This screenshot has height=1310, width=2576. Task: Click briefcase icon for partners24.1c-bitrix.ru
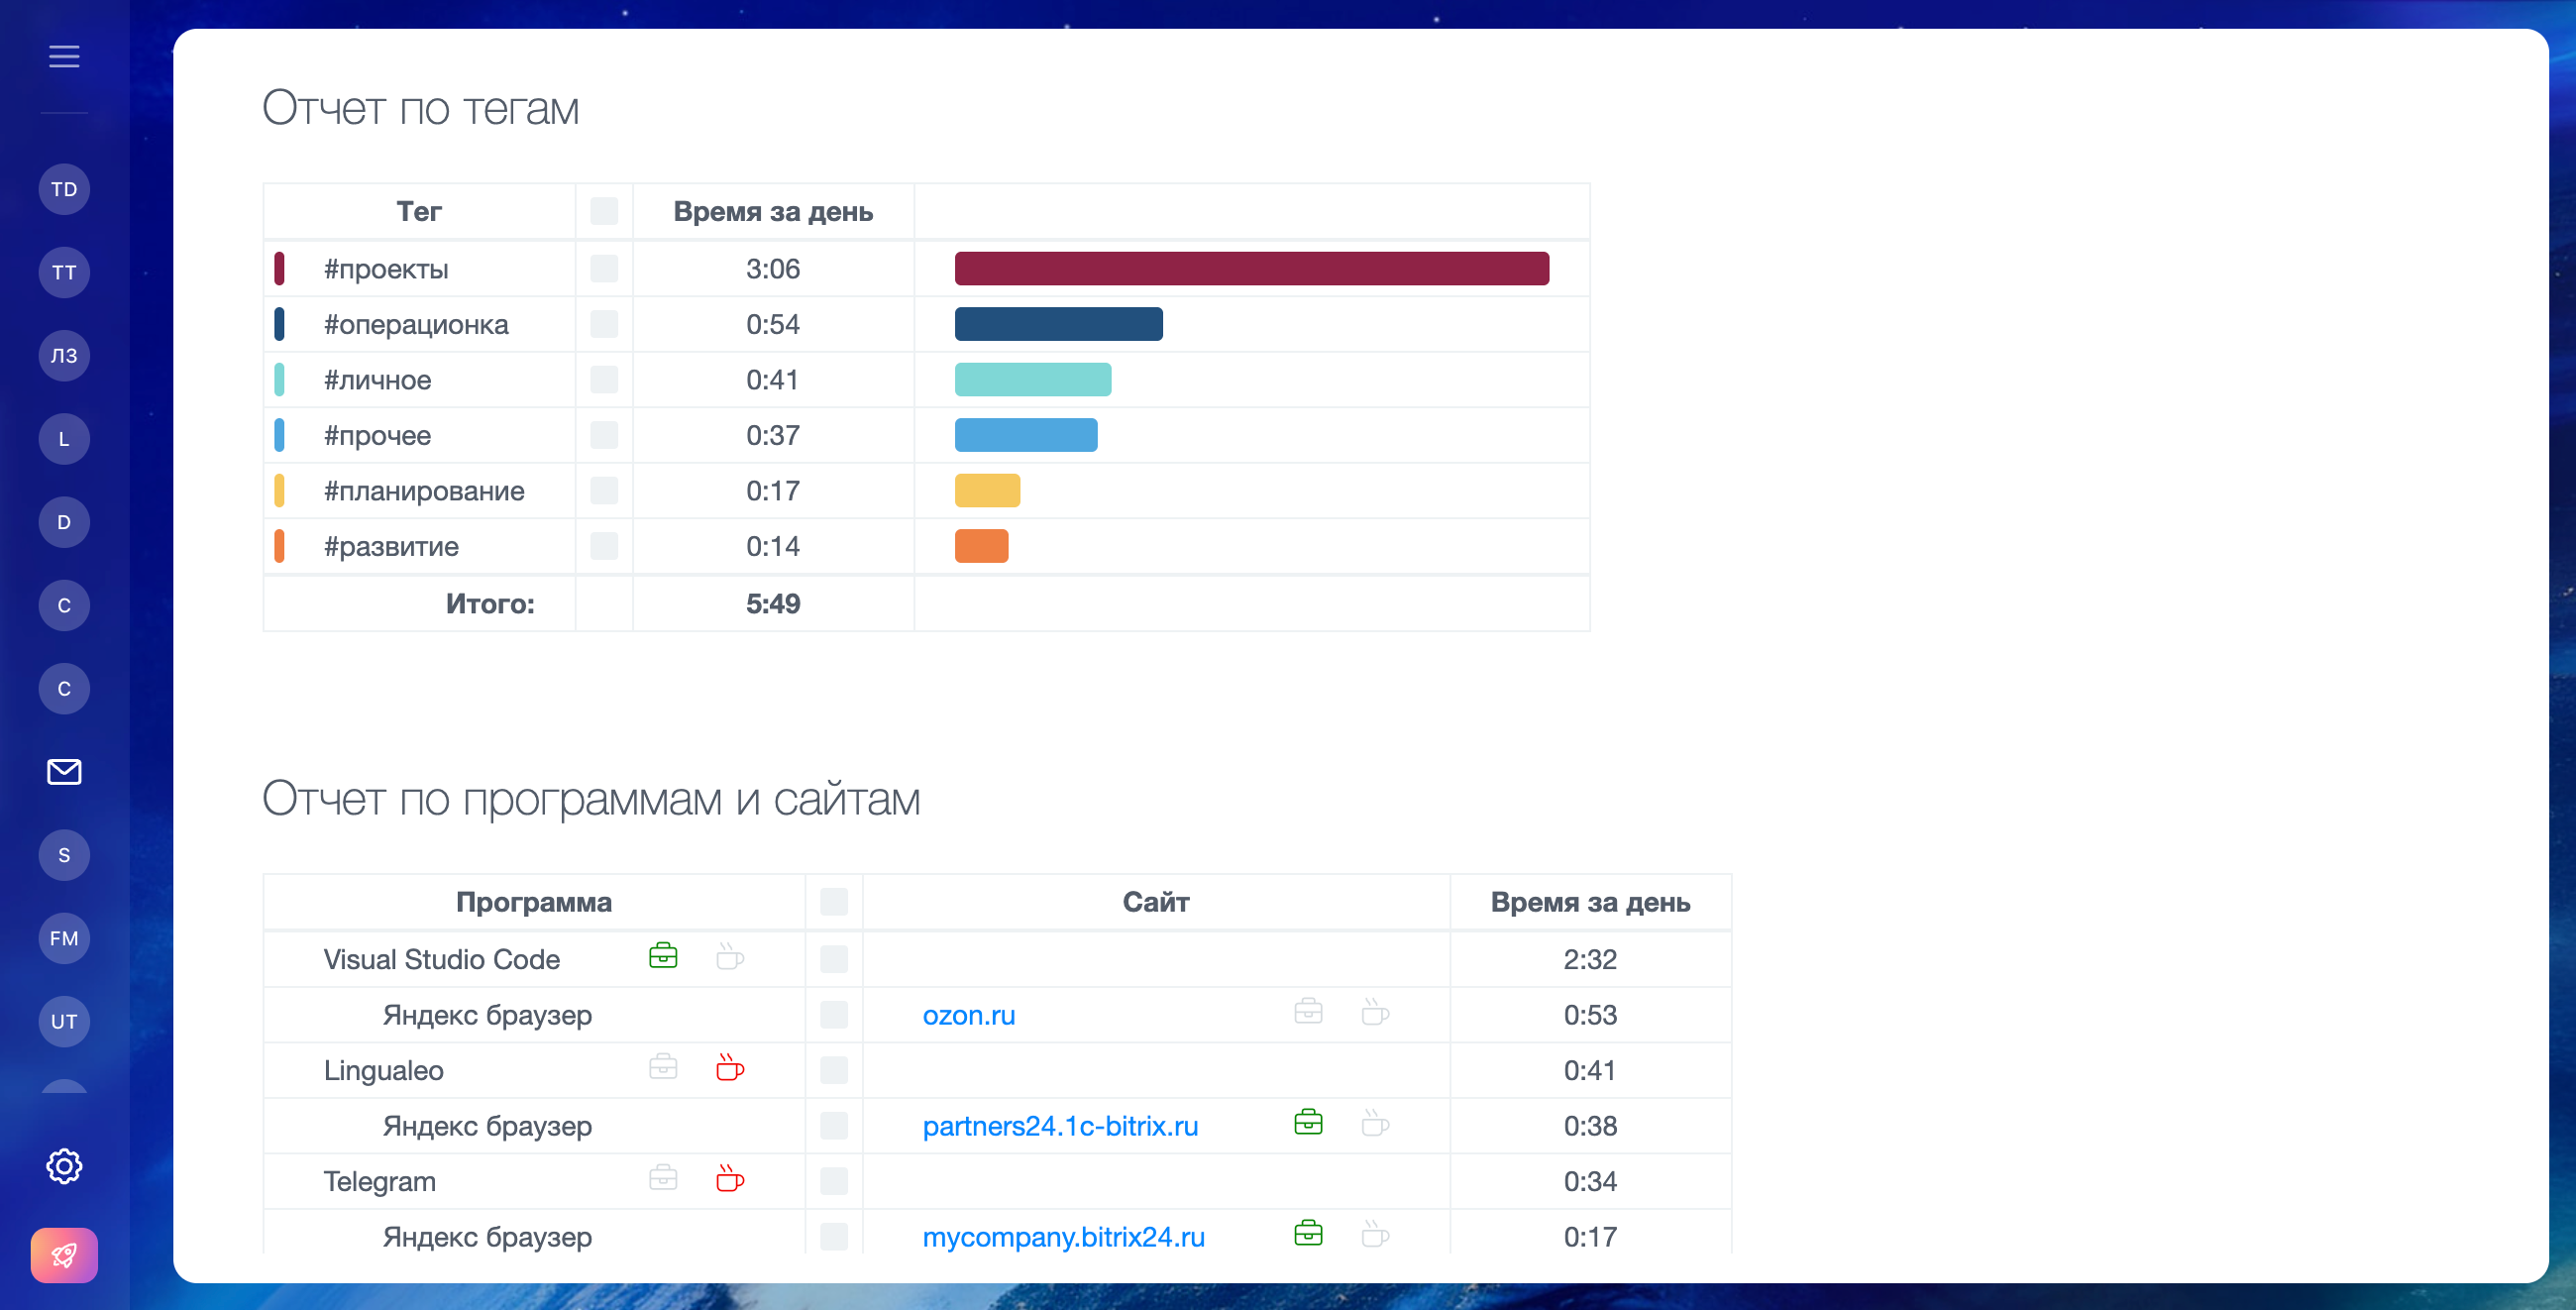click(x=1308, y=1123)
